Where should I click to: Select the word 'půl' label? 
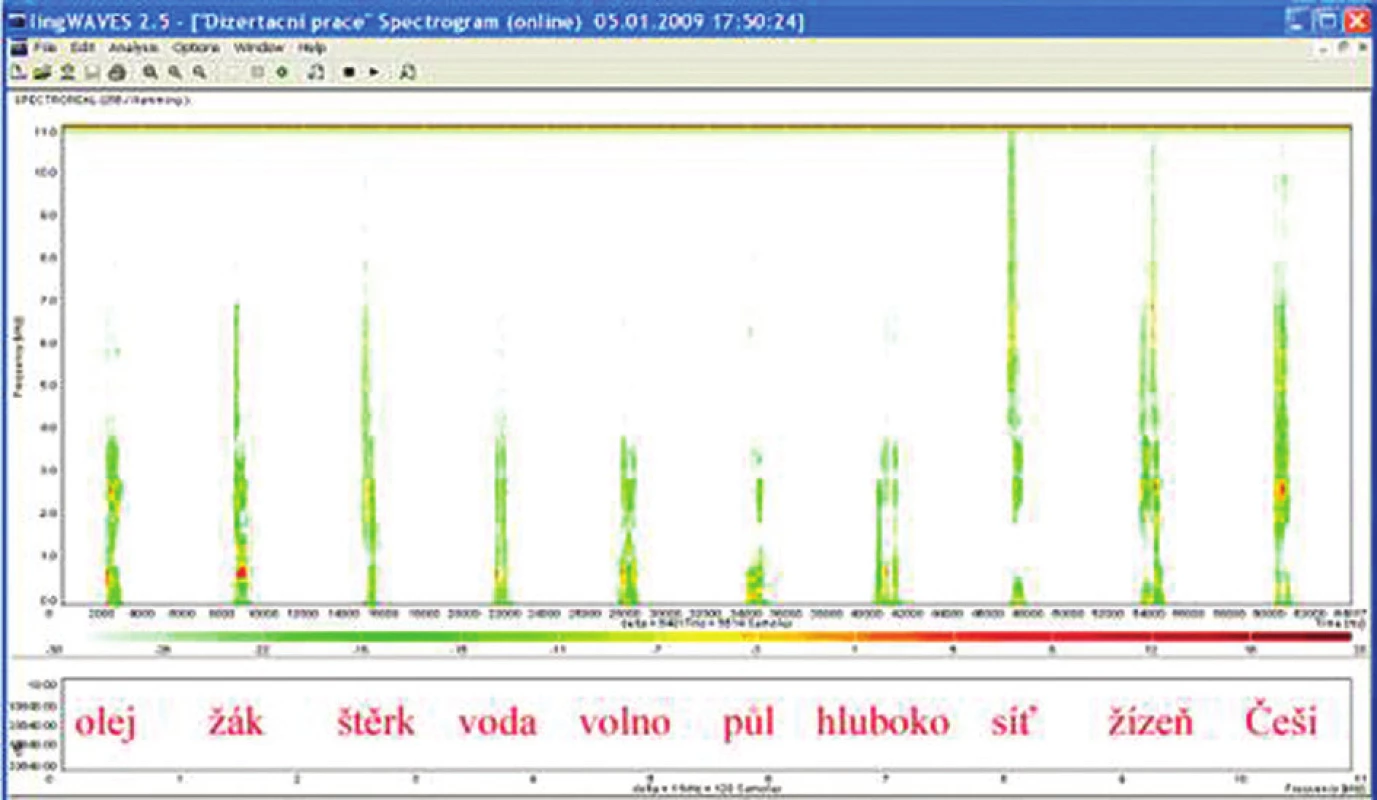pos(748,722)
